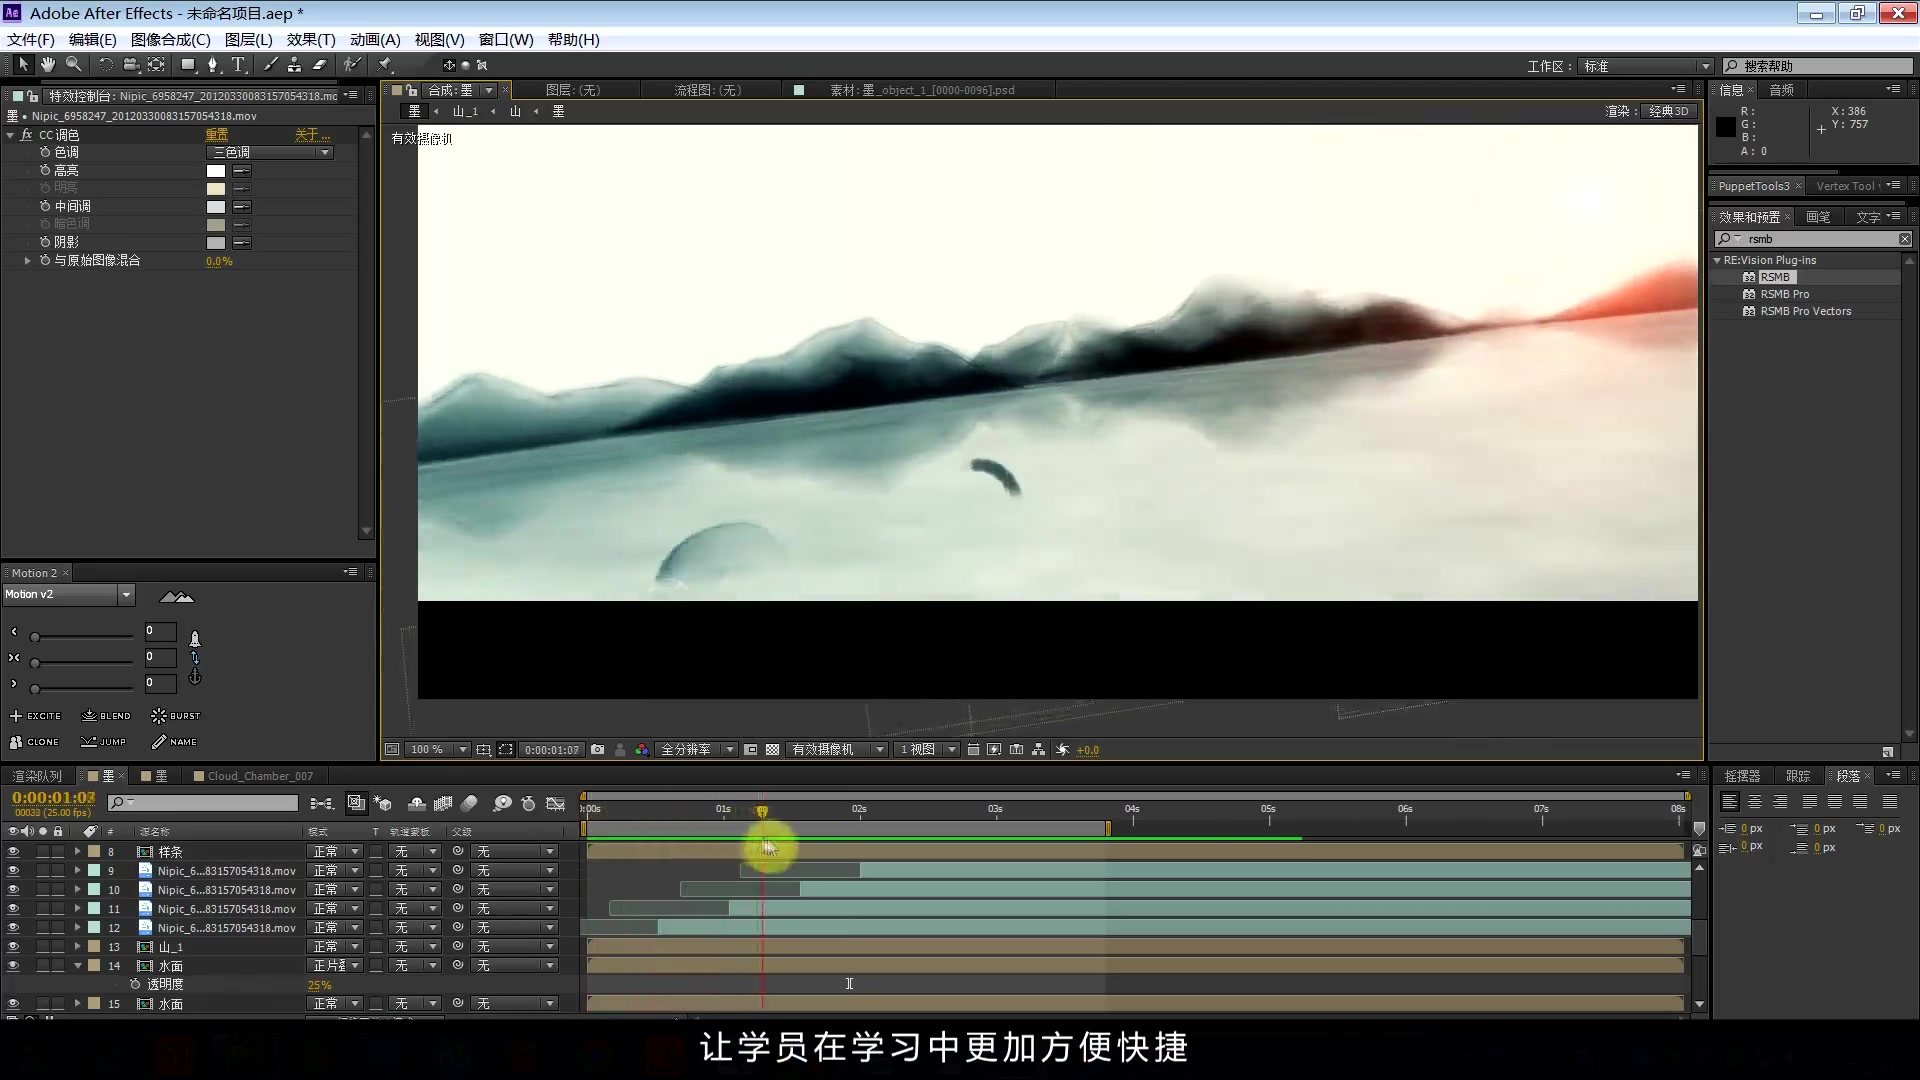
Task: Open the blend mode dropdown for layer 9
Action: (335, 870)
